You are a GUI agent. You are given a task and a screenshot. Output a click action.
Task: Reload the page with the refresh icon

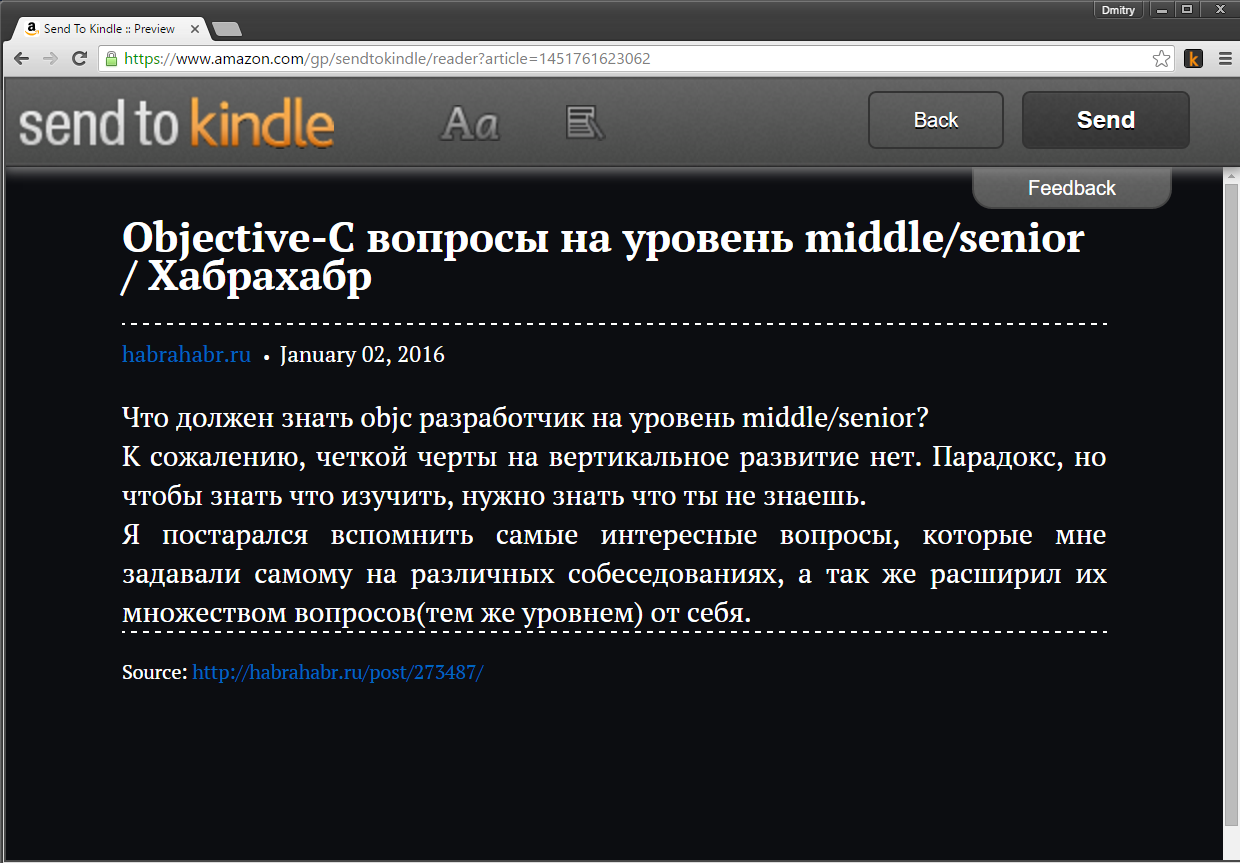[x=79, y=59]
